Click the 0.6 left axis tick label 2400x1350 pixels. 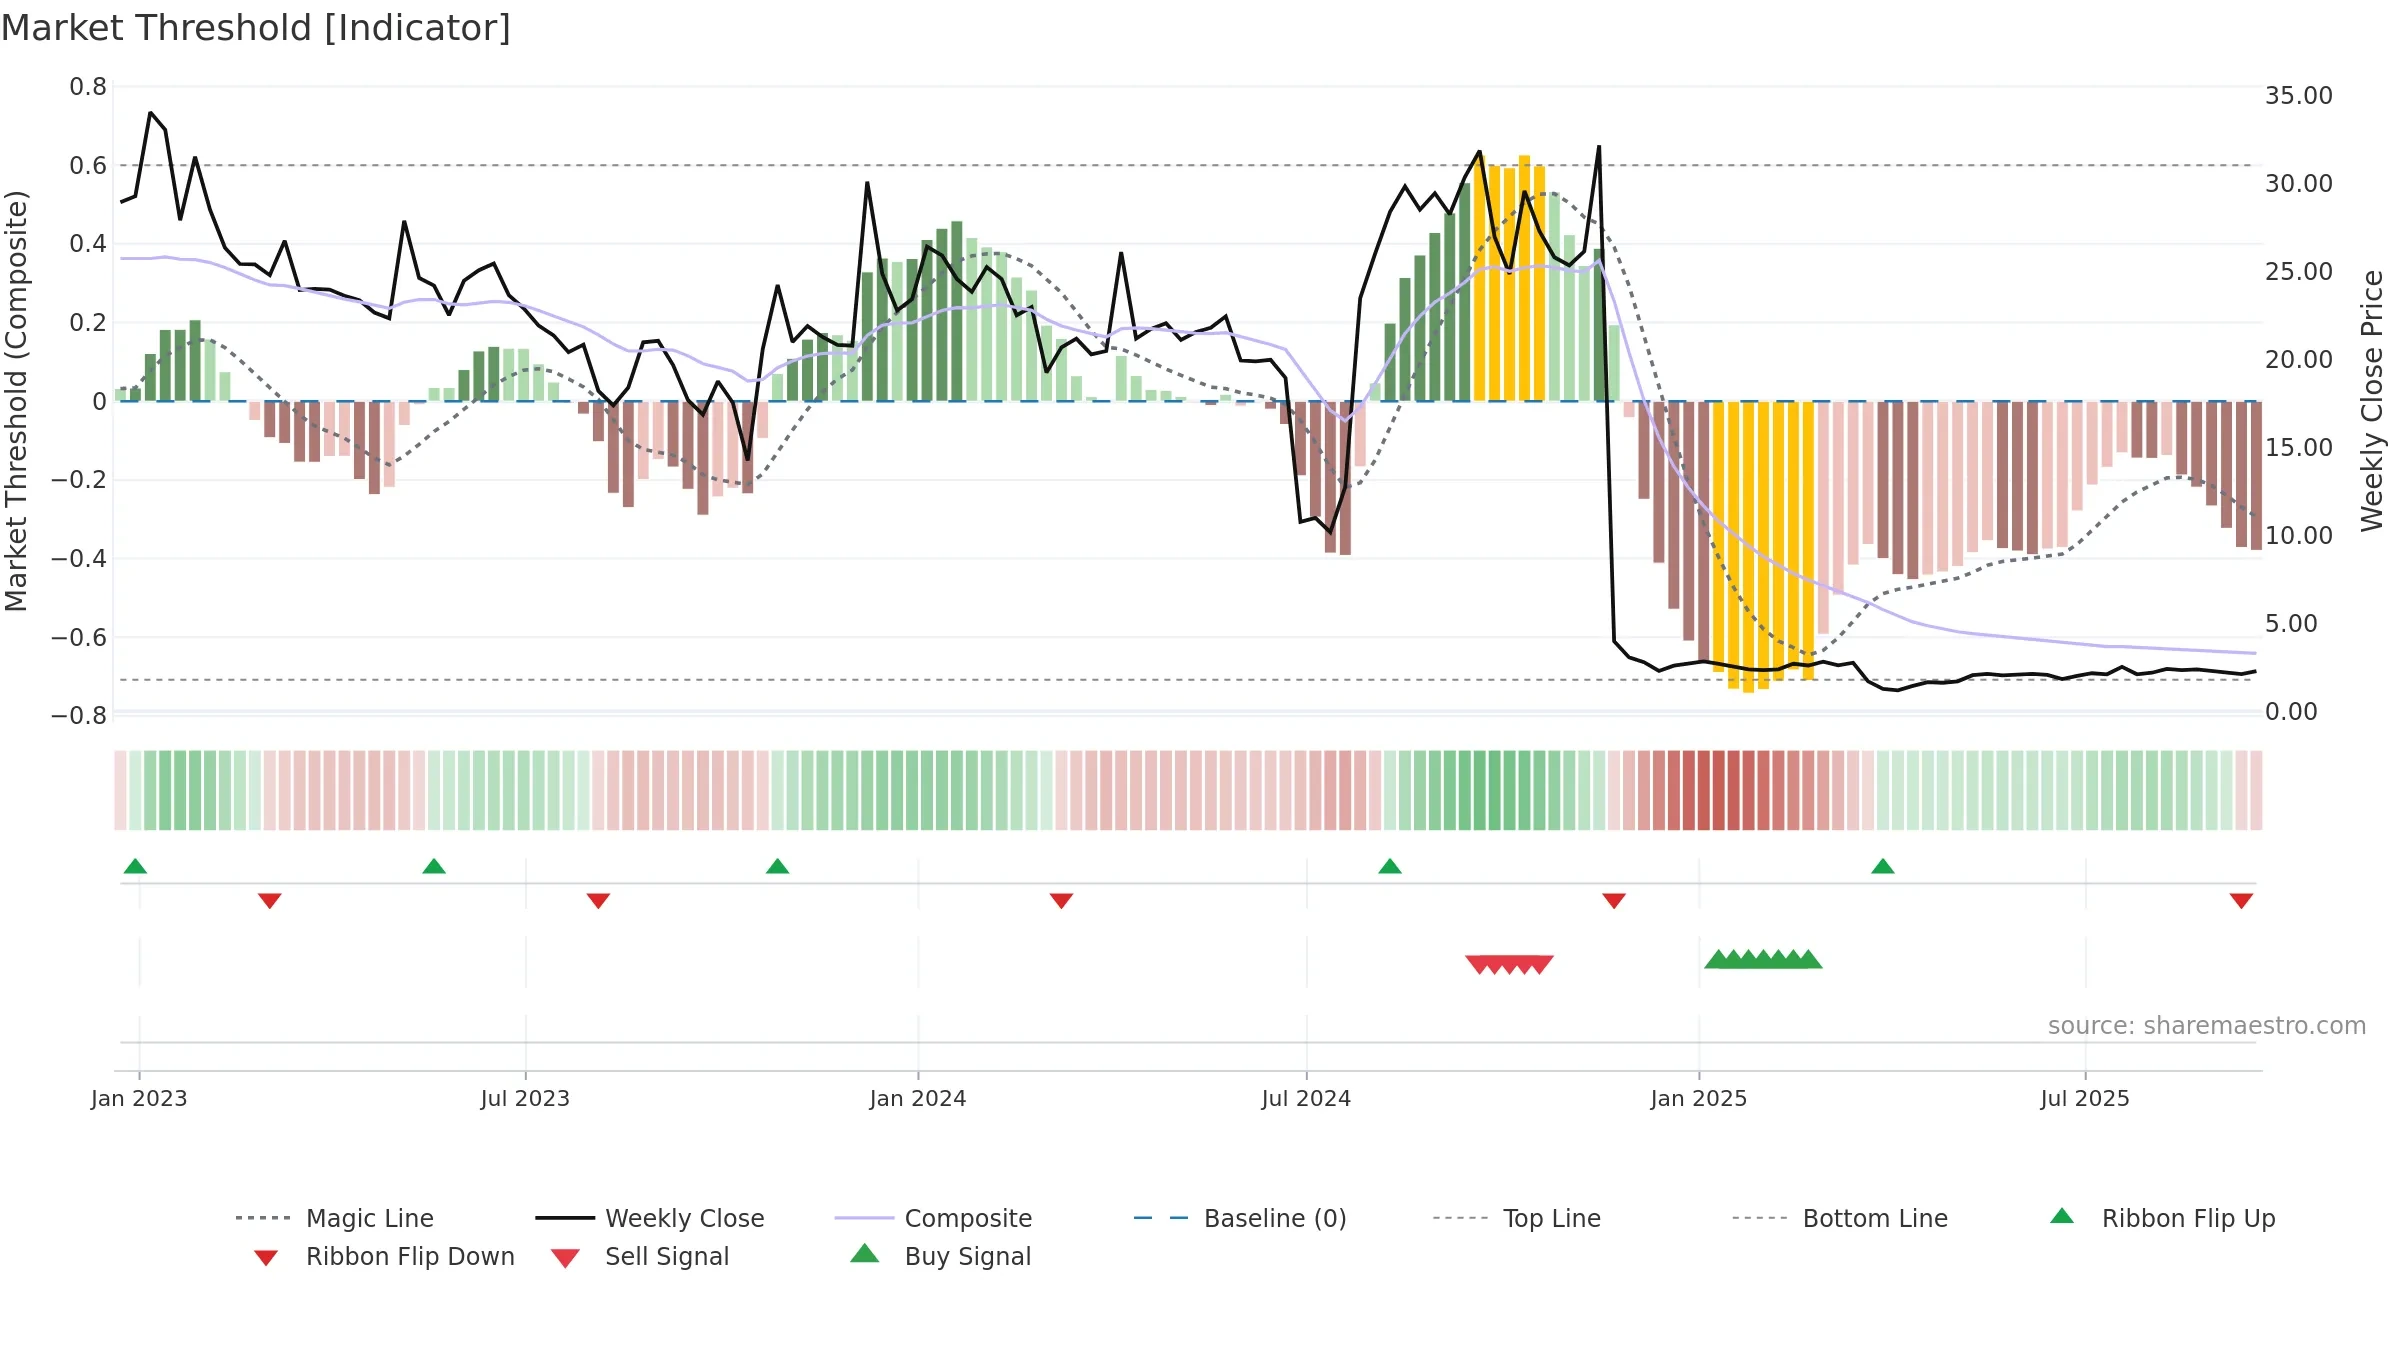coord(88,165)
